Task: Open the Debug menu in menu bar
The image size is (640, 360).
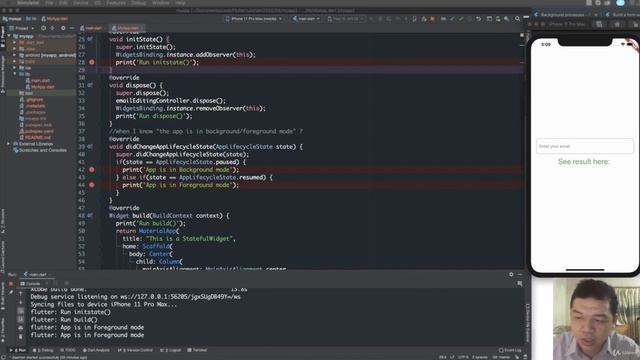Action: click(x=138, y=3)
